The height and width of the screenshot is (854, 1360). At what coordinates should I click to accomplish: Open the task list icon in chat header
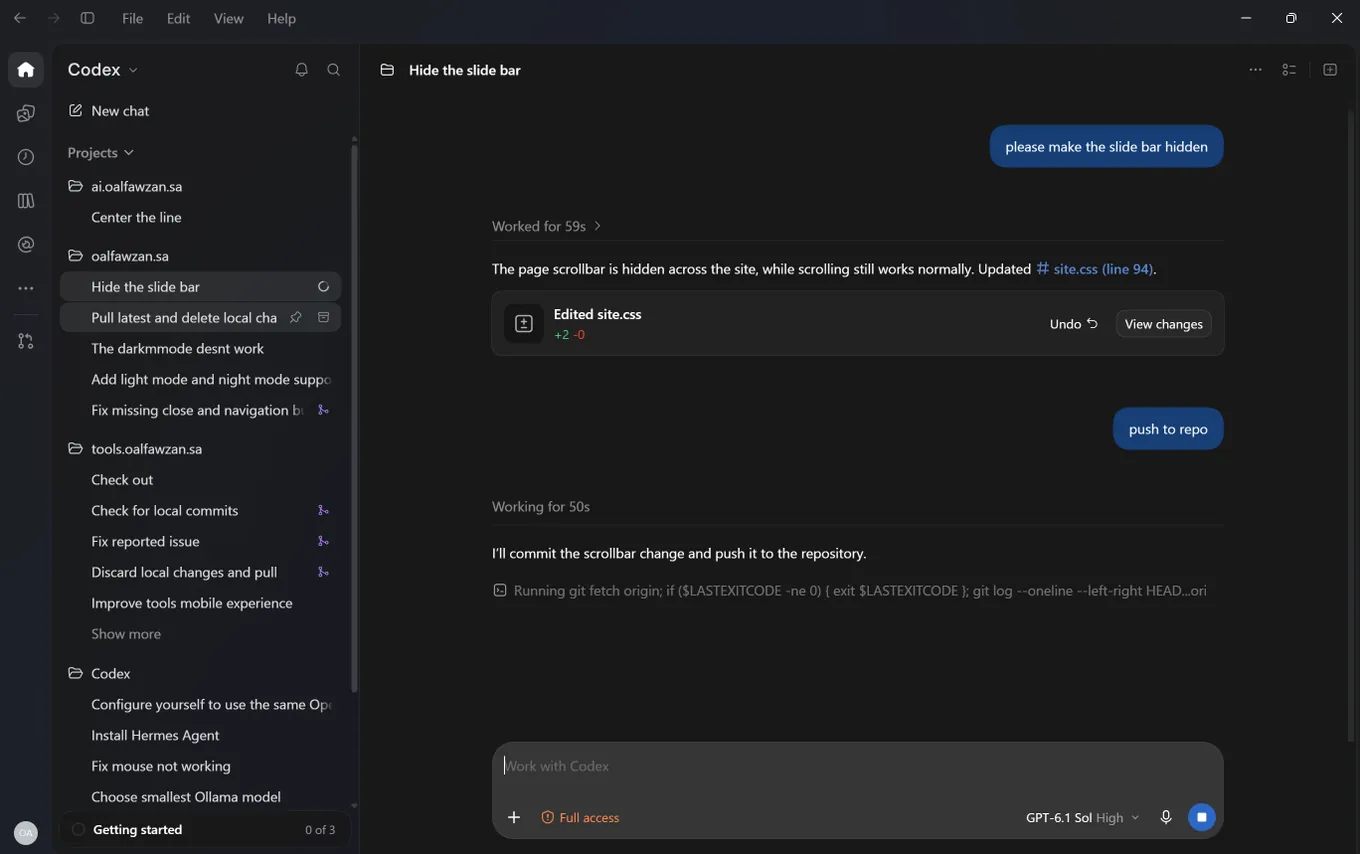pos(1289,70)
